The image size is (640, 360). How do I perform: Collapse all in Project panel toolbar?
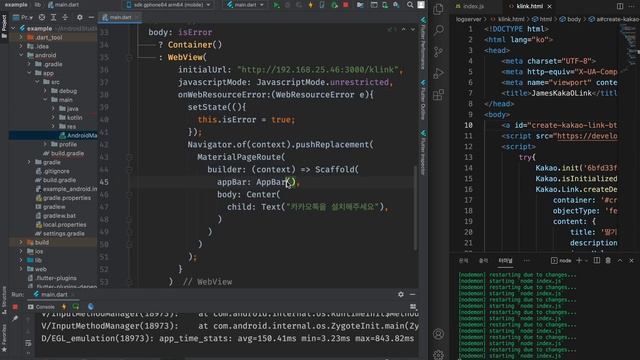point(65,18)
